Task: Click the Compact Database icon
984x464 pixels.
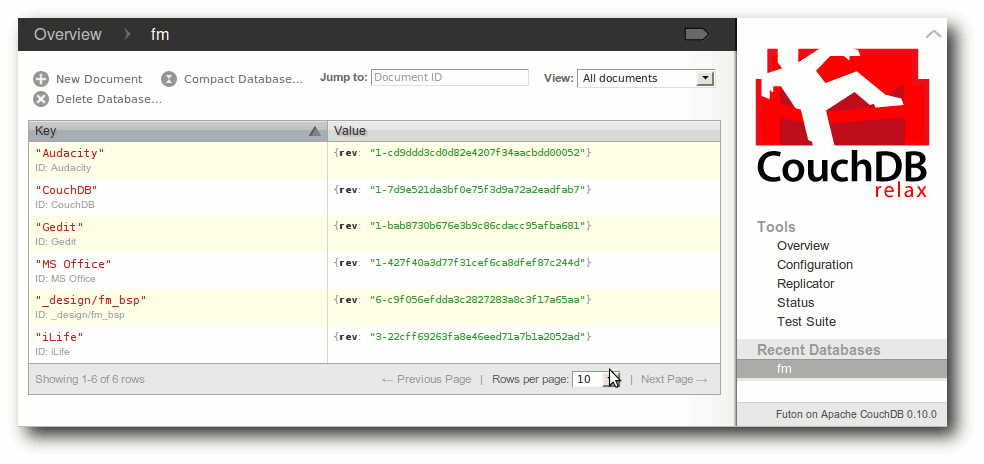Action: tap(169, 79)
